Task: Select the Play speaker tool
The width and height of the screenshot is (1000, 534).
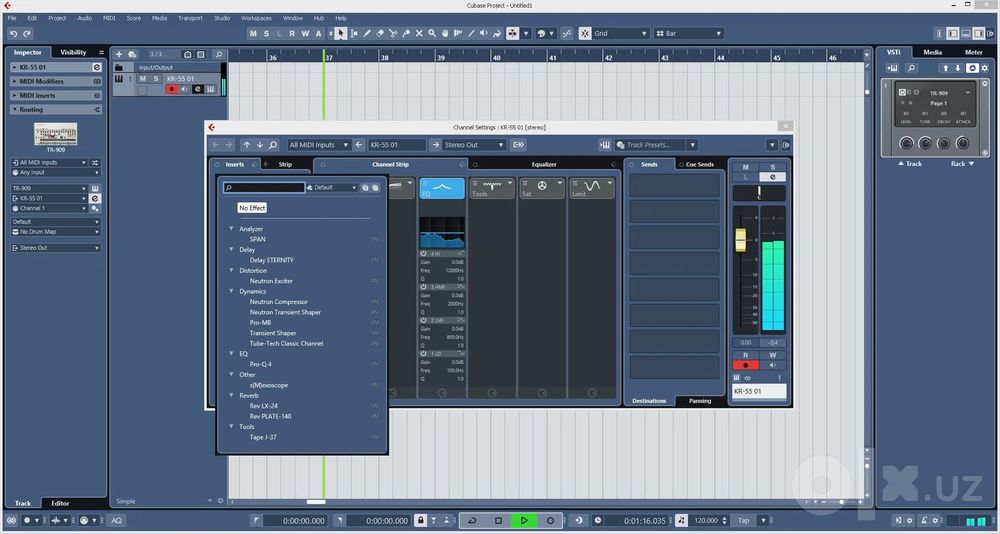Action: click(484, 33)
